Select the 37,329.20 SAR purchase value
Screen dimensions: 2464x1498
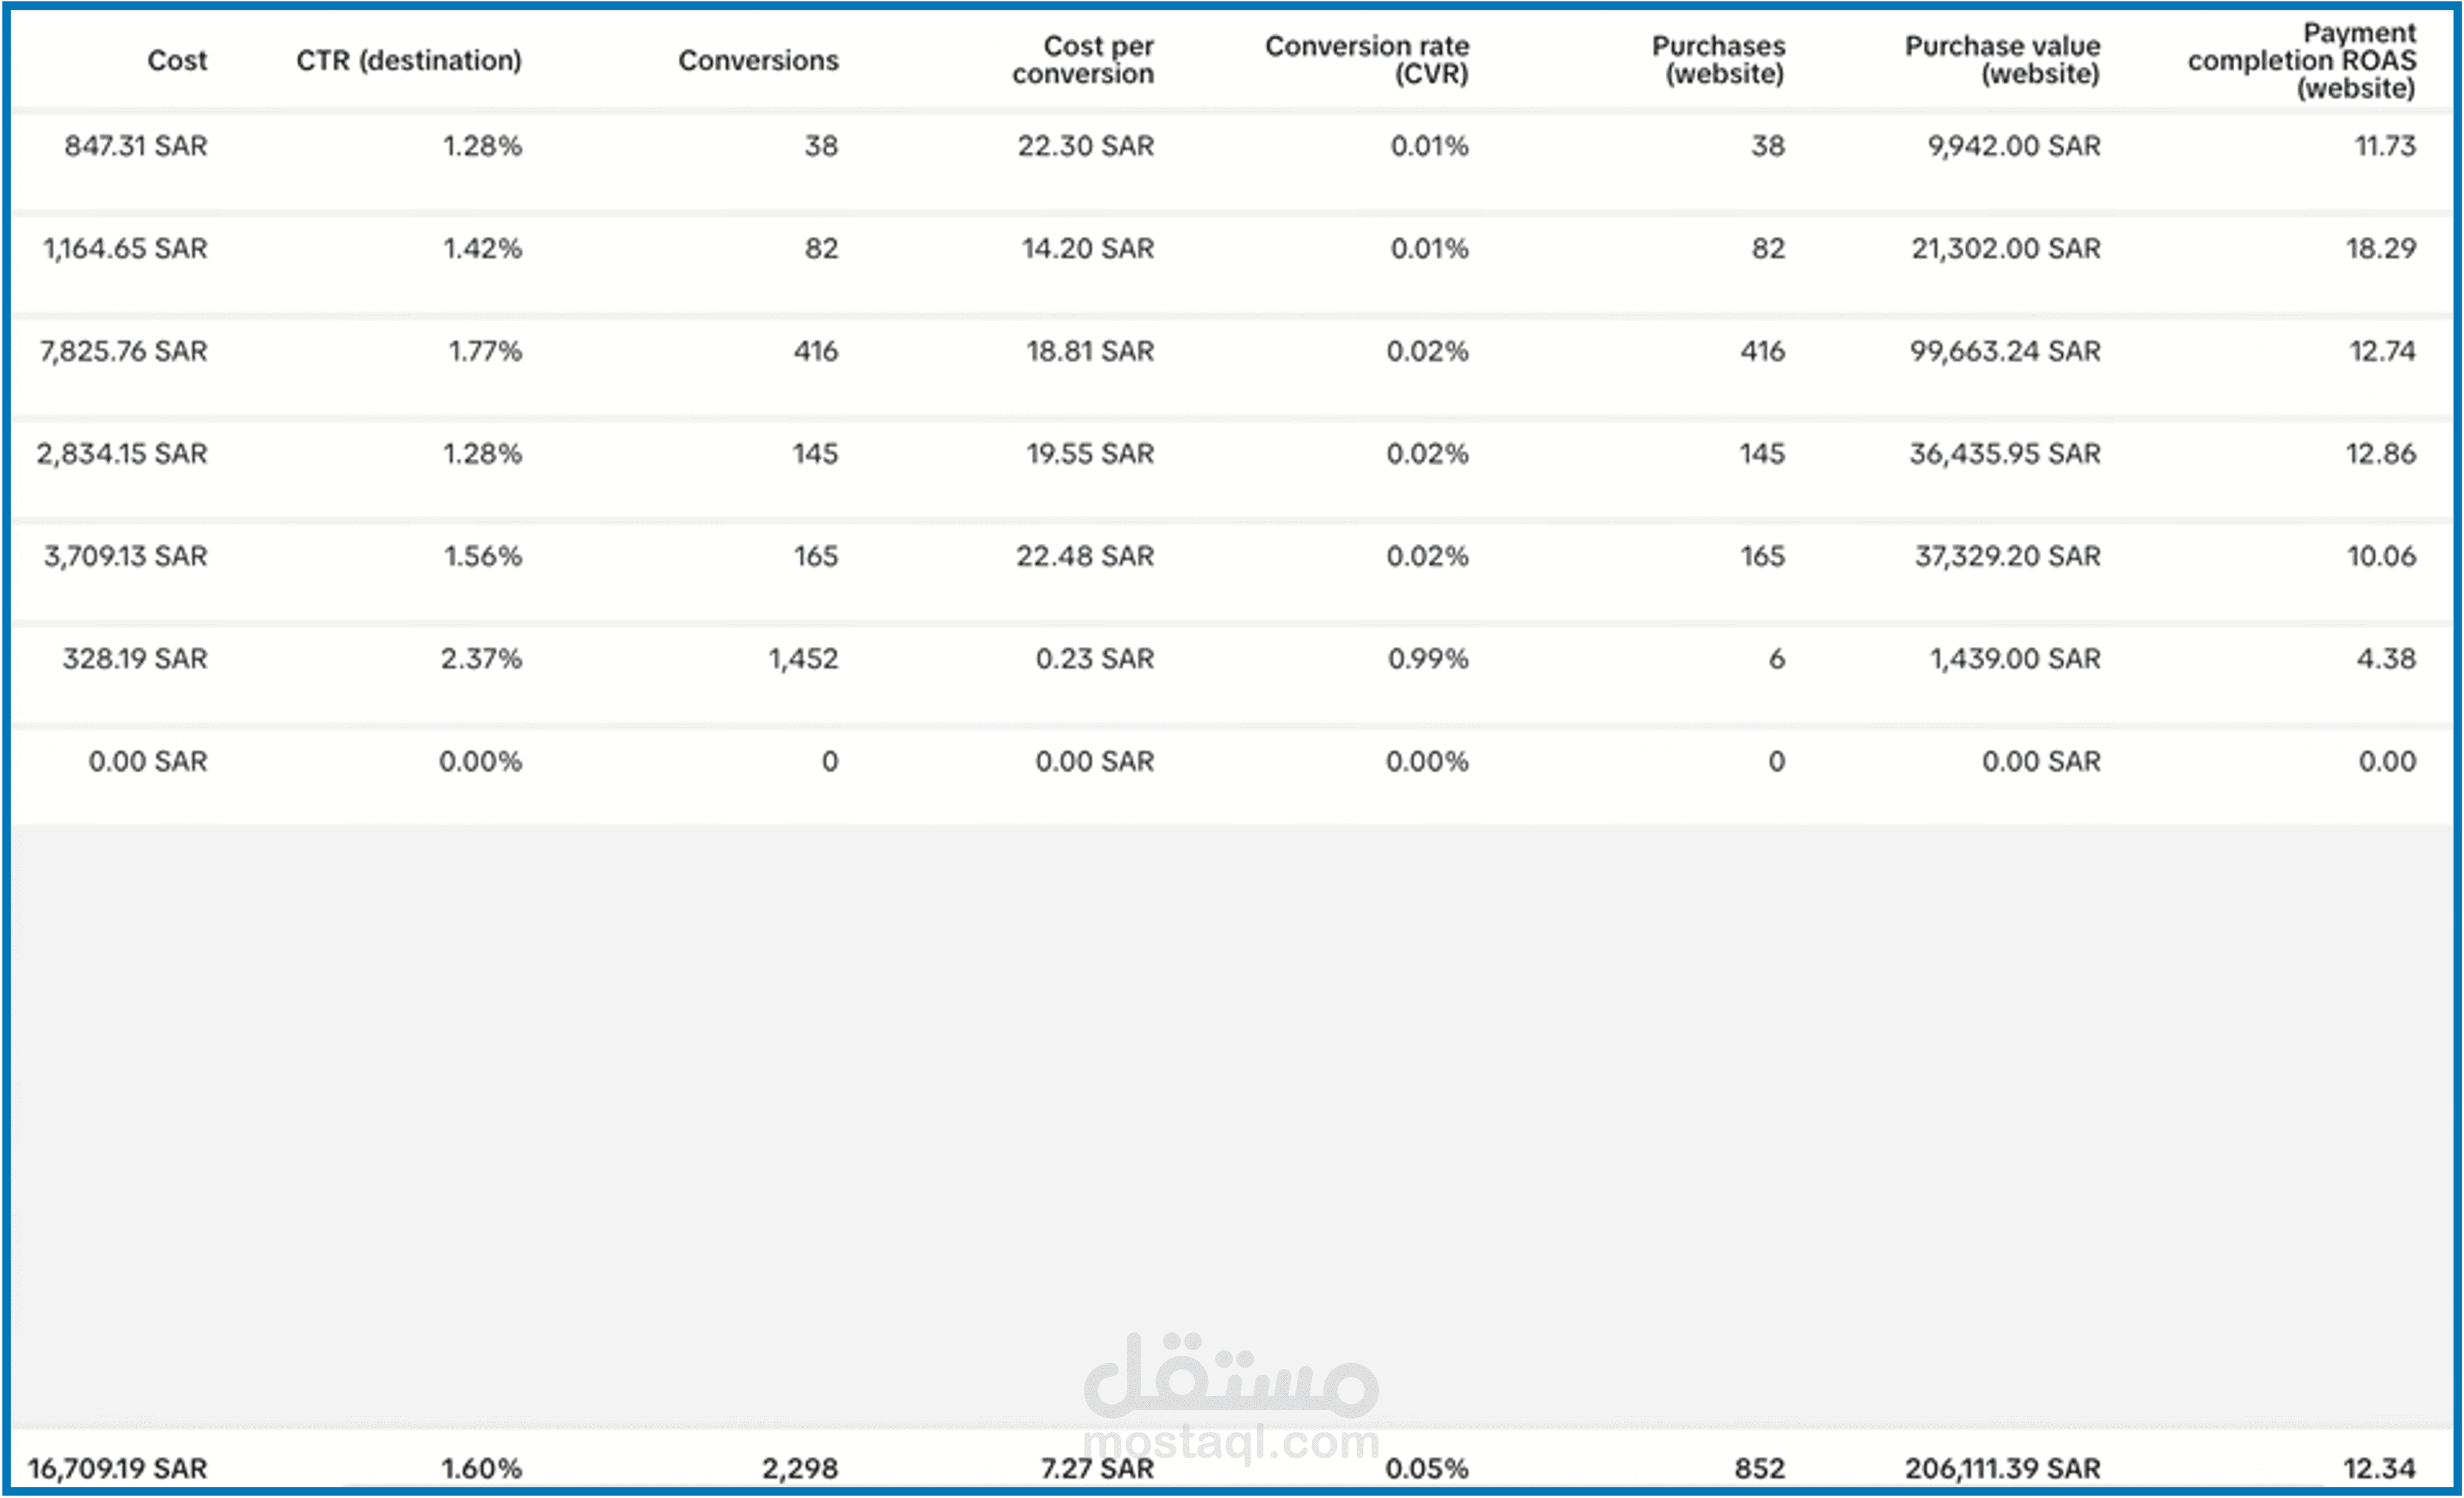tap(2007, 556)
